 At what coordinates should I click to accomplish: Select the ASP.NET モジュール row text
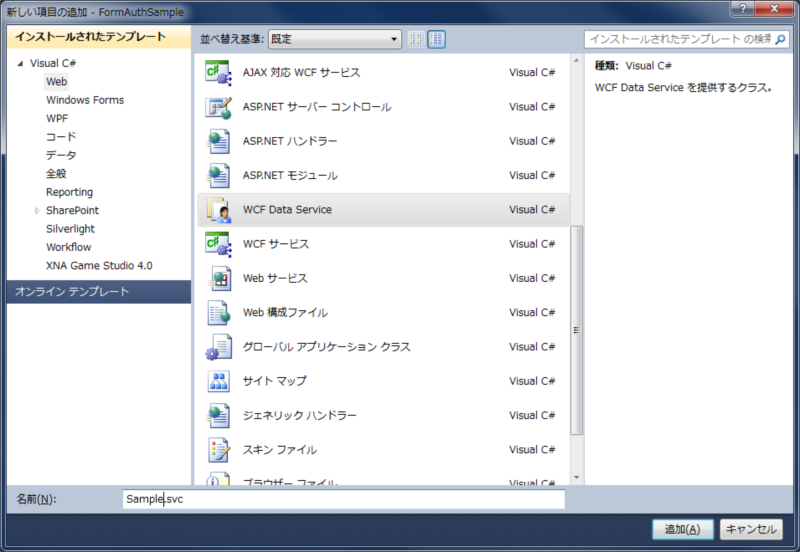[x=290, y=175]
